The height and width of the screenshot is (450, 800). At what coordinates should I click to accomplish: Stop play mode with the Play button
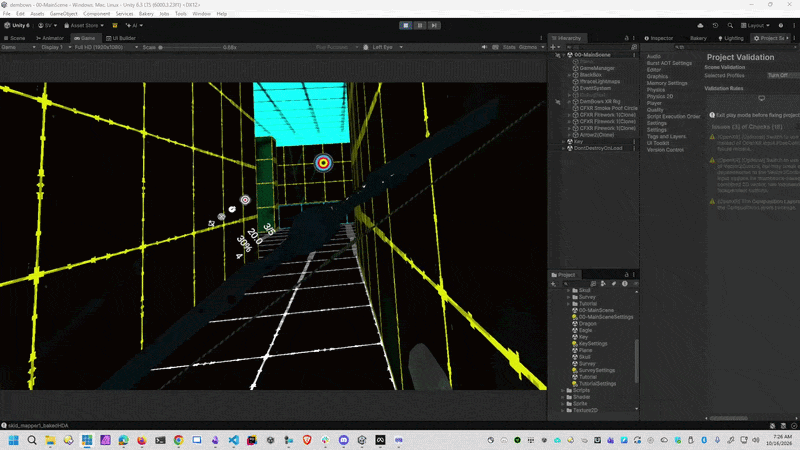pos(406,26)
